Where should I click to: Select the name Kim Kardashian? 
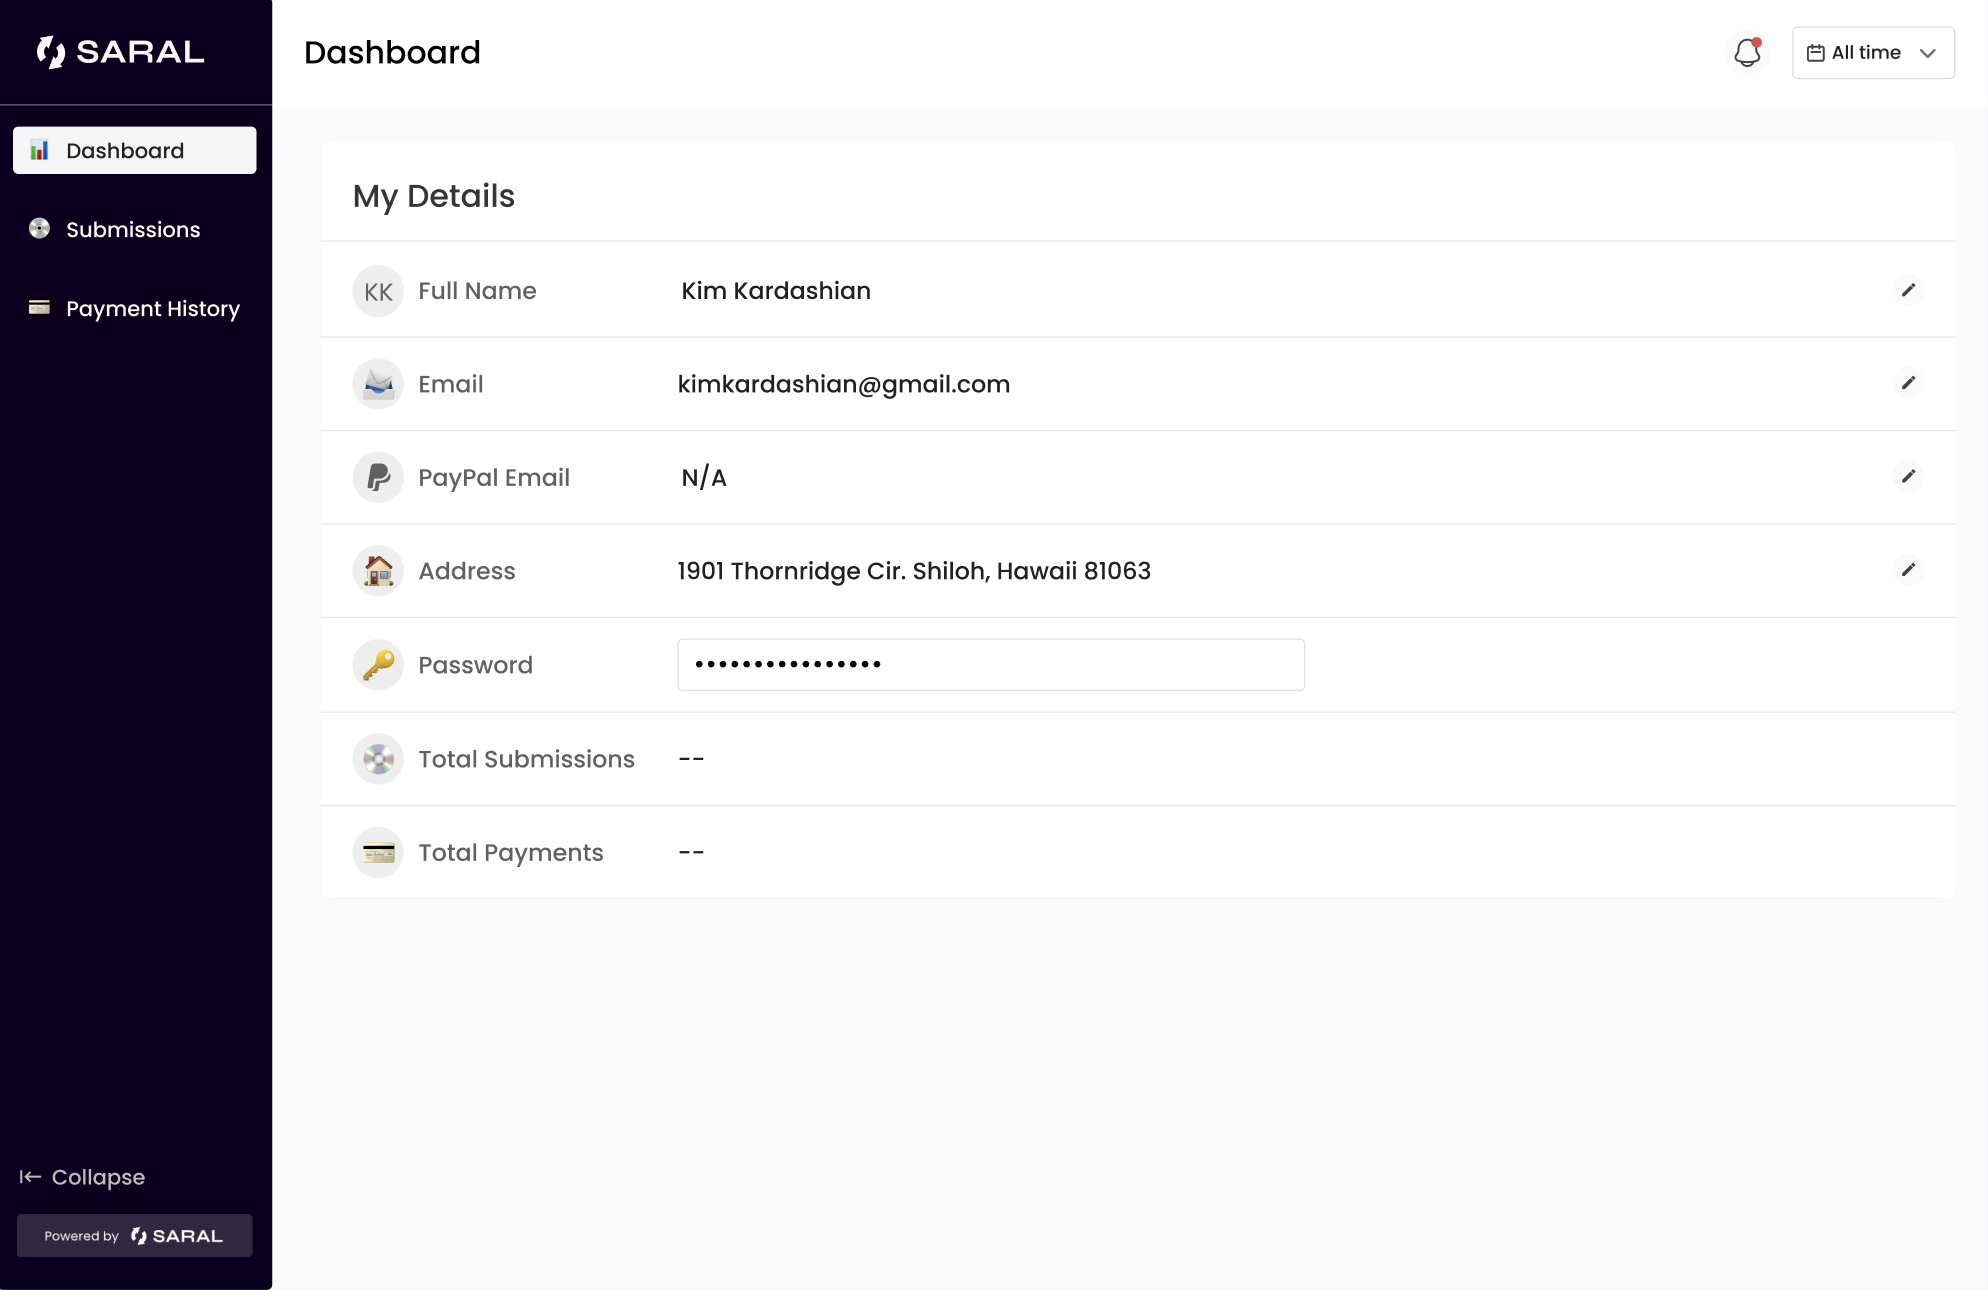(776, 291)
